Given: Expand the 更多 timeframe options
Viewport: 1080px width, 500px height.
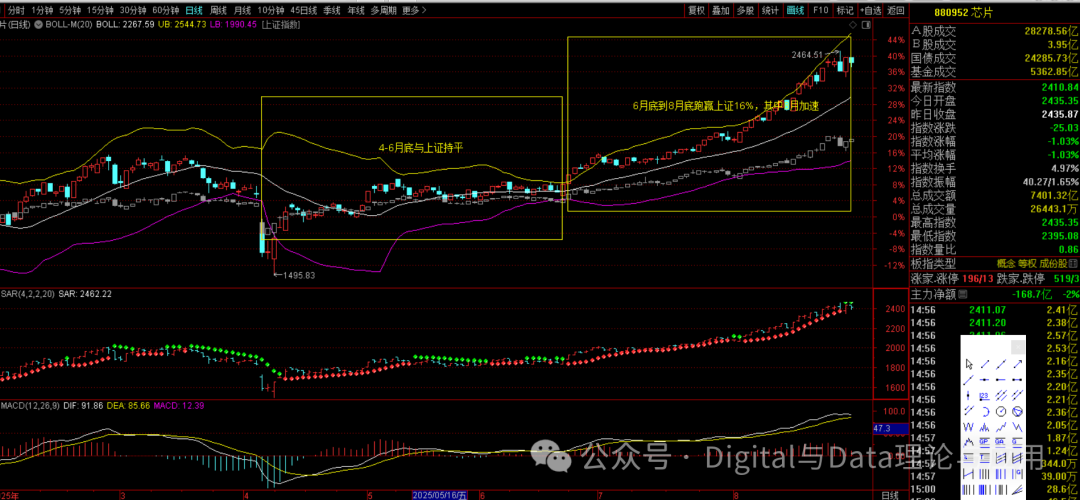Looking at the screenshot, I should pos(413,10).
